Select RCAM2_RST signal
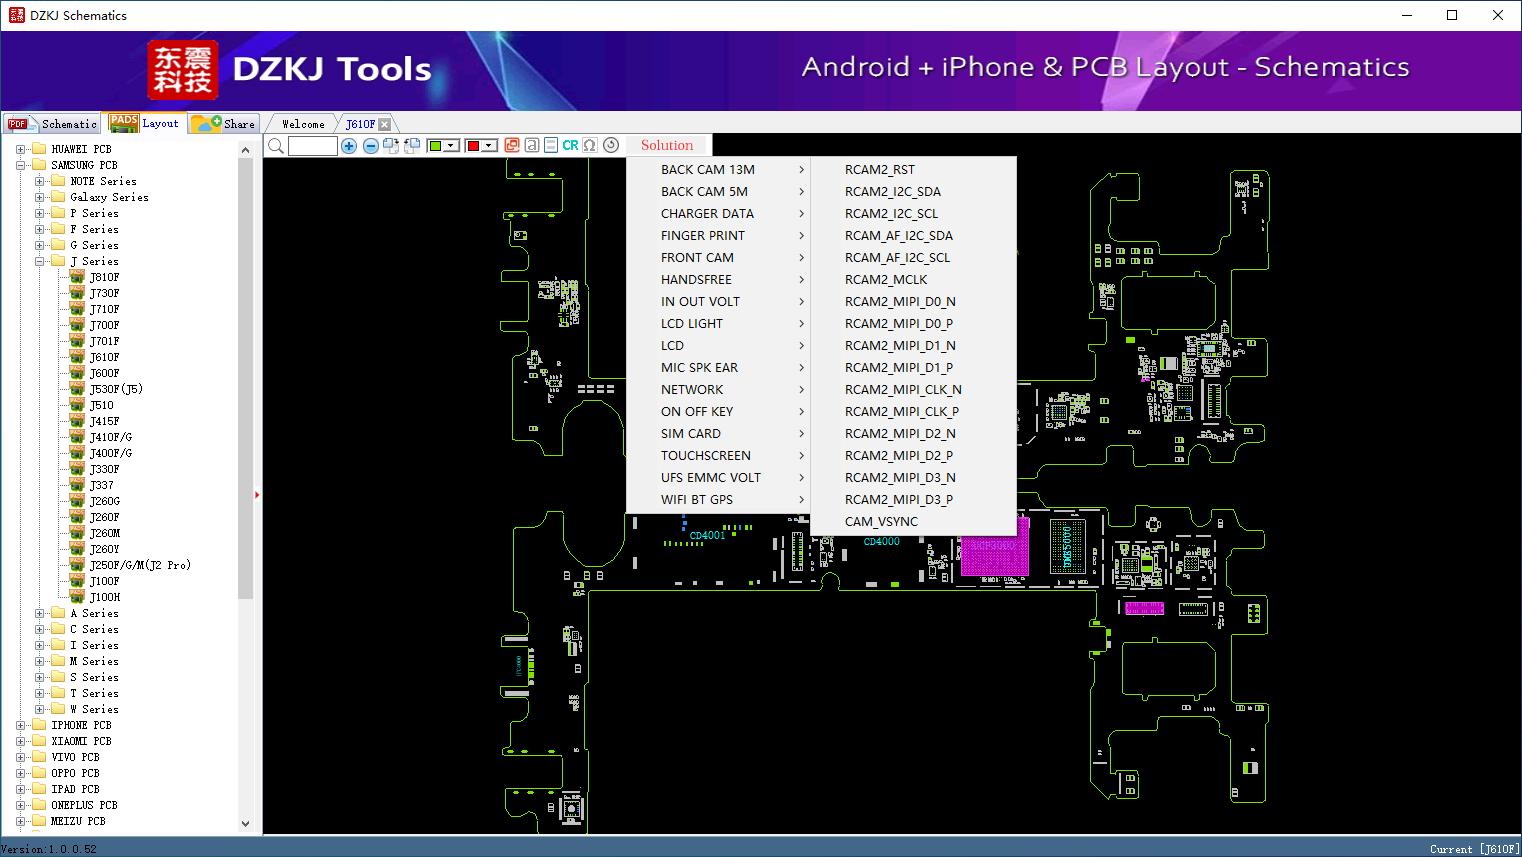The height and width of the screenshot is (857, 1522). 914,170
